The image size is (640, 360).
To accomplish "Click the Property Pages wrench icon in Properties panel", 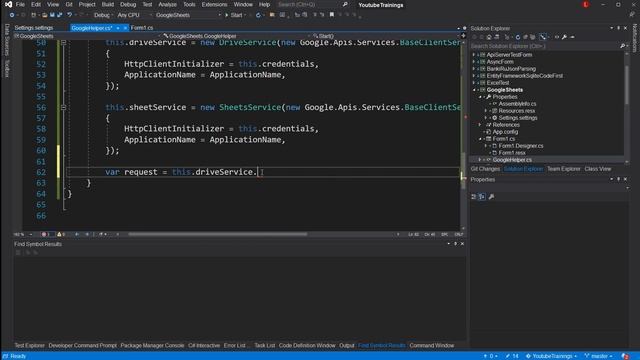I will [491, 197].
